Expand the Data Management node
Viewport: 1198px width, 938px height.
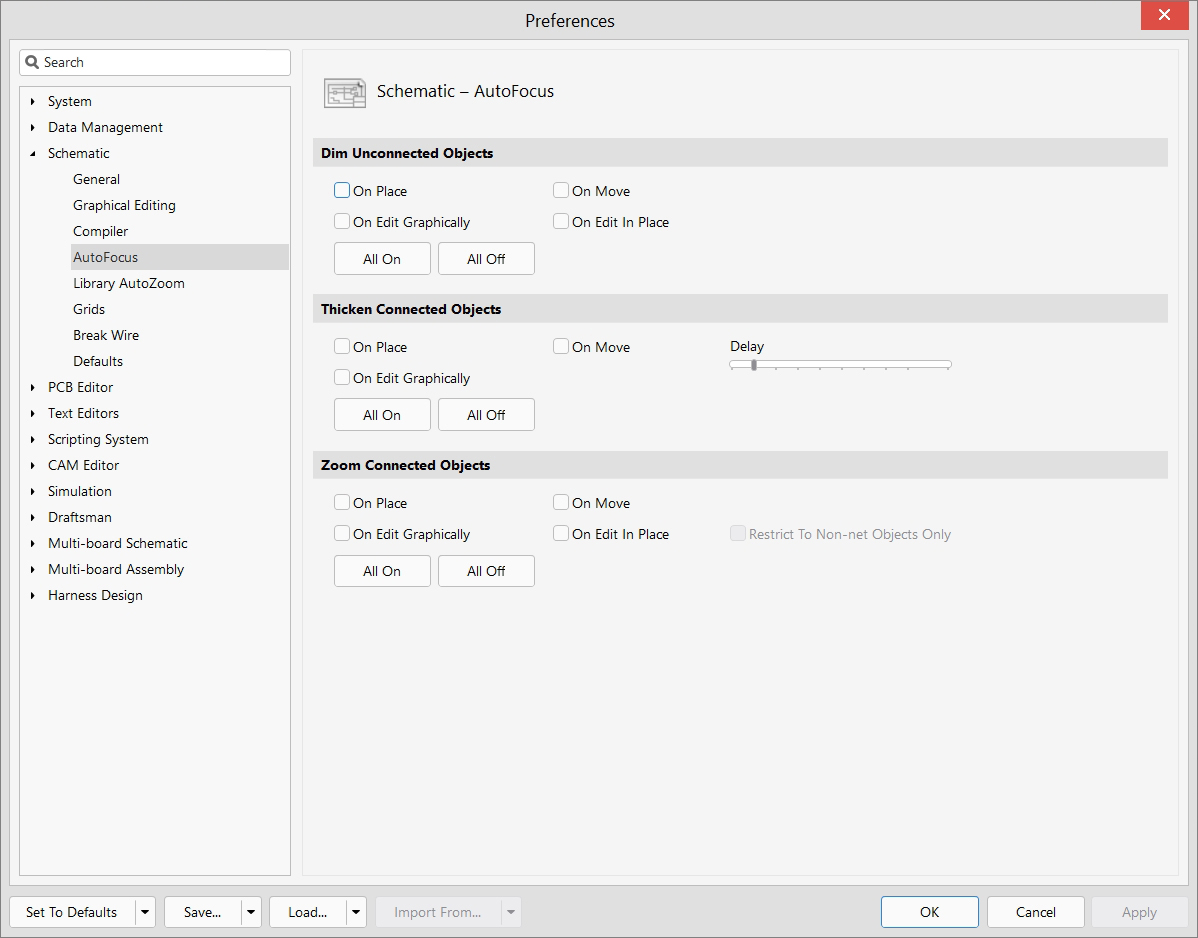click(x=33, y=127)
